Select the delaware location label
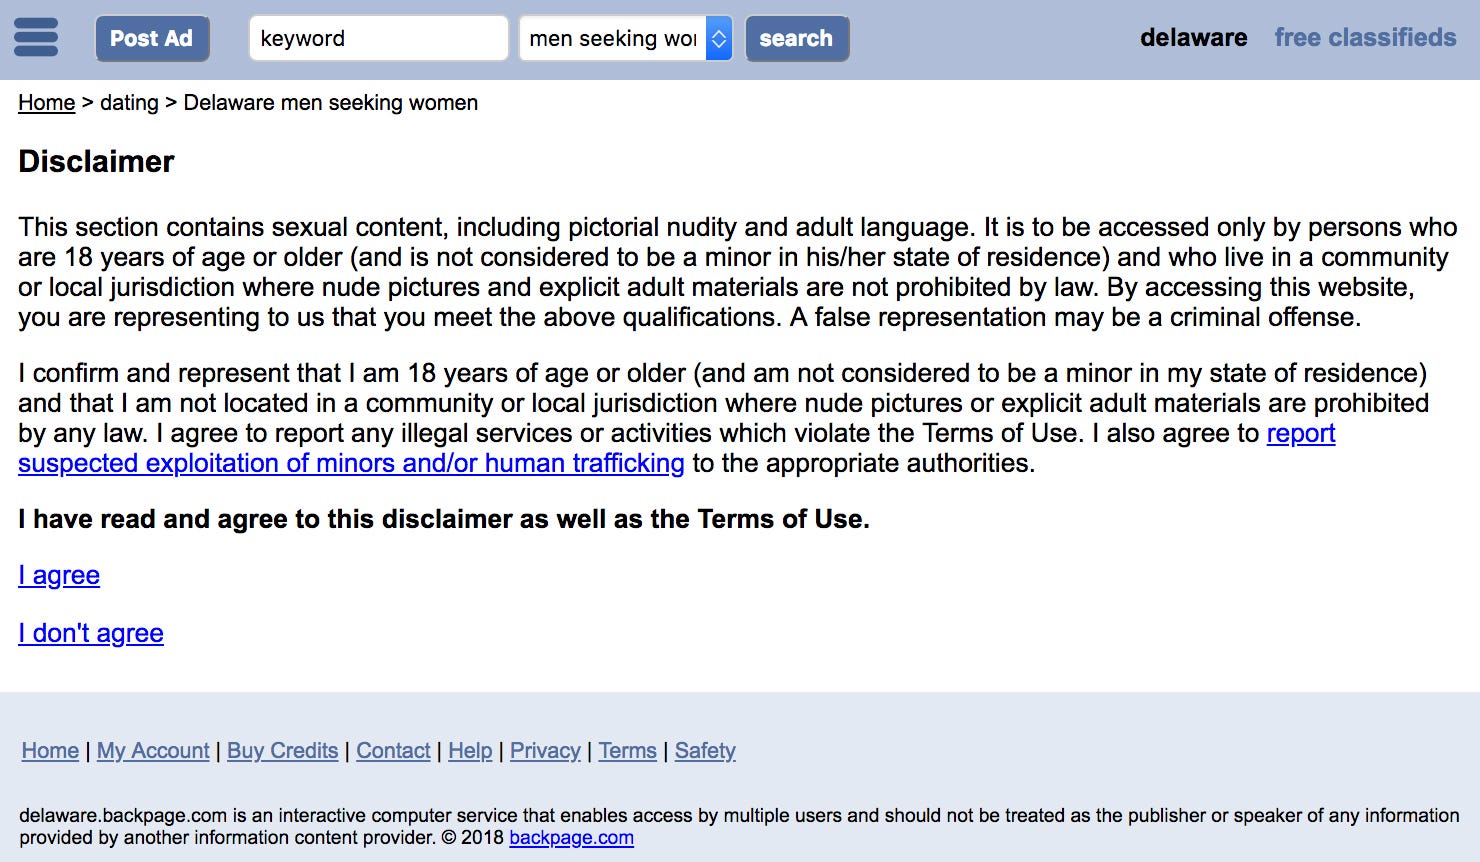 point(1193,38)
